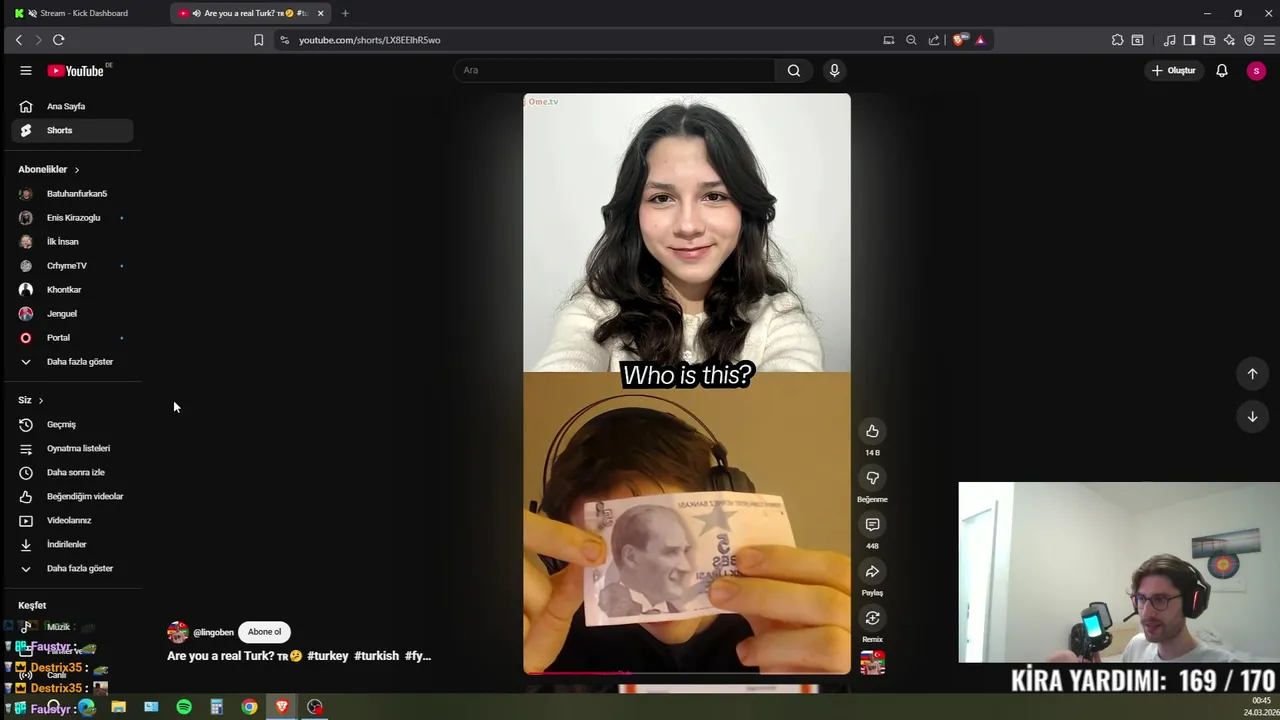1280x720 pixels.
Task: Go to the next Short arrow
Action: coord(1252,417)
